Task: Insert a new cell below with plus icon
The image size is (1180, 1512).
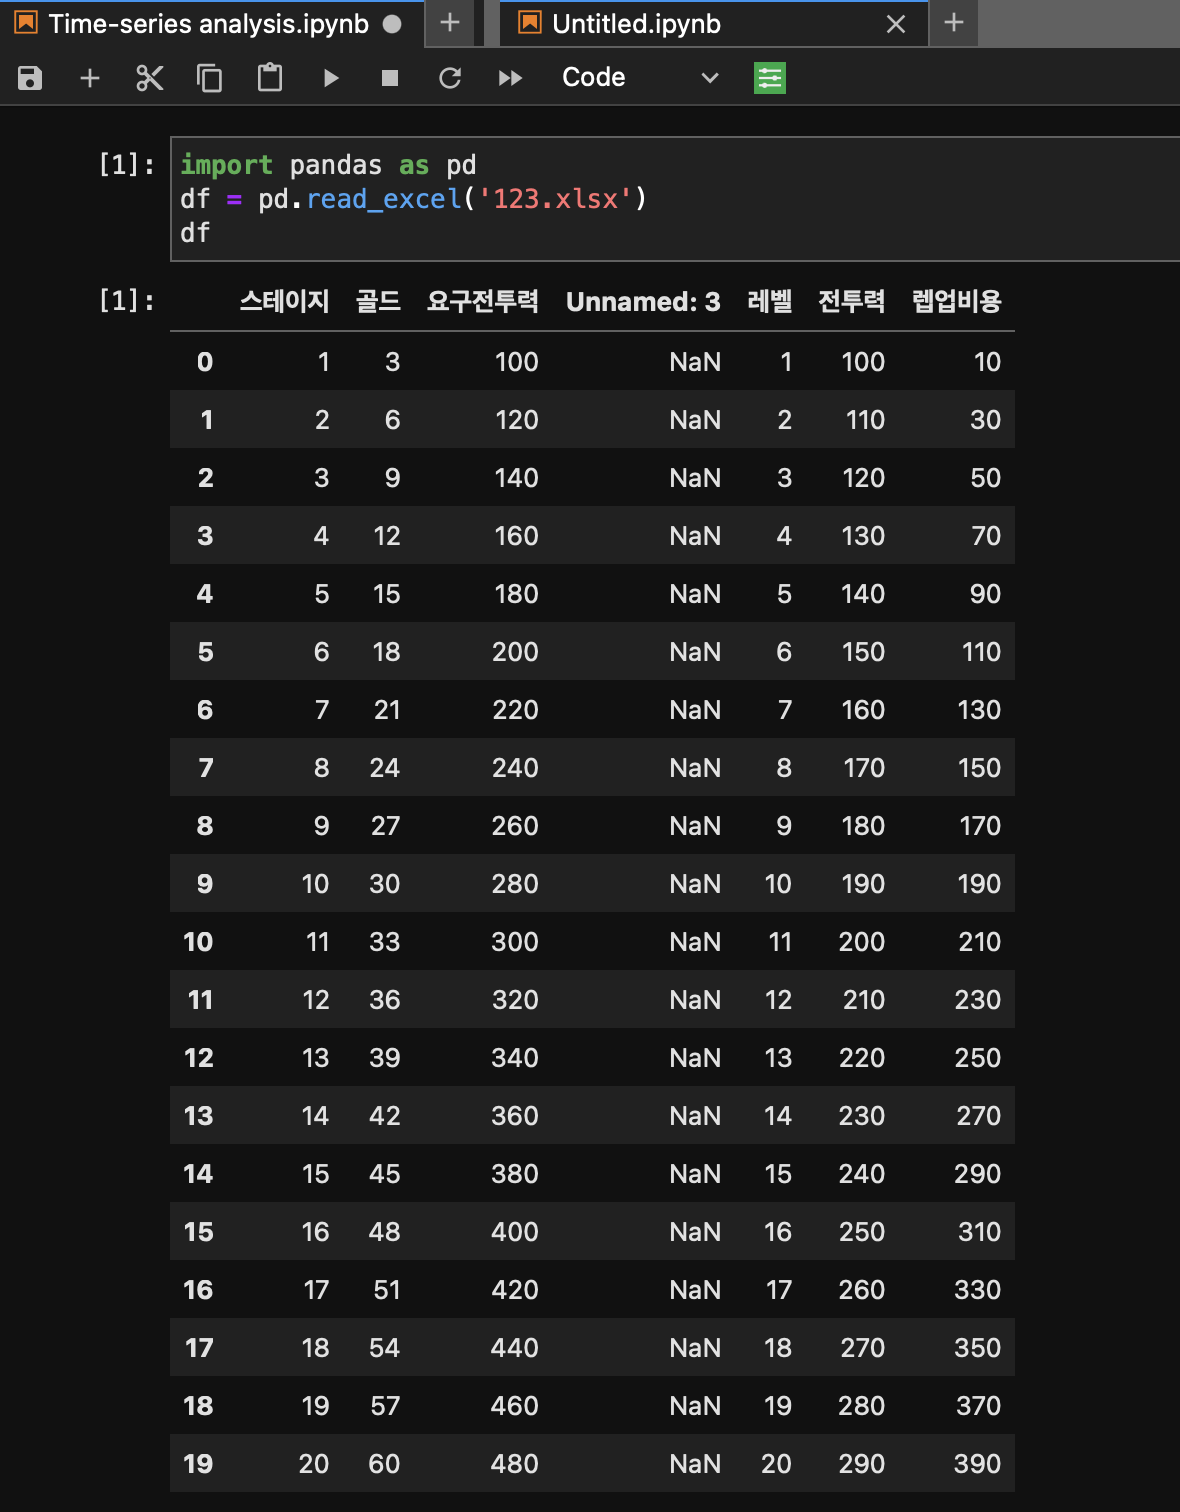Action: [90, 78]
